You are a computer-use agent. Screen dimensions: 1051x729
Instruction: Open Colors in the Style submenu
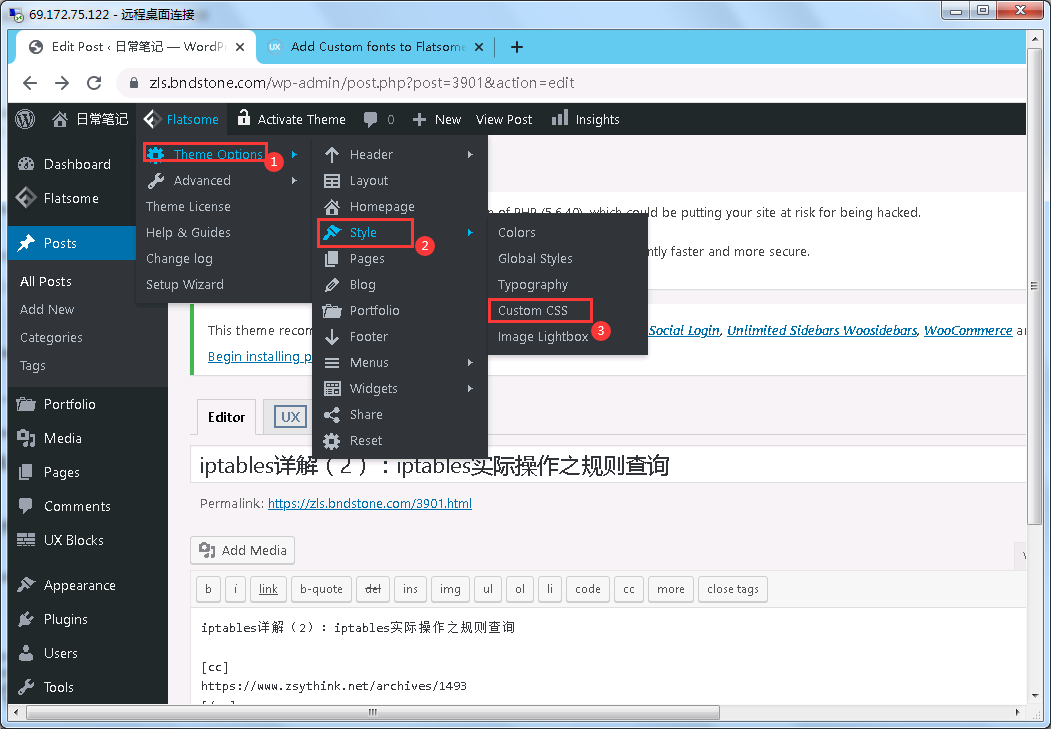point(517,233)
